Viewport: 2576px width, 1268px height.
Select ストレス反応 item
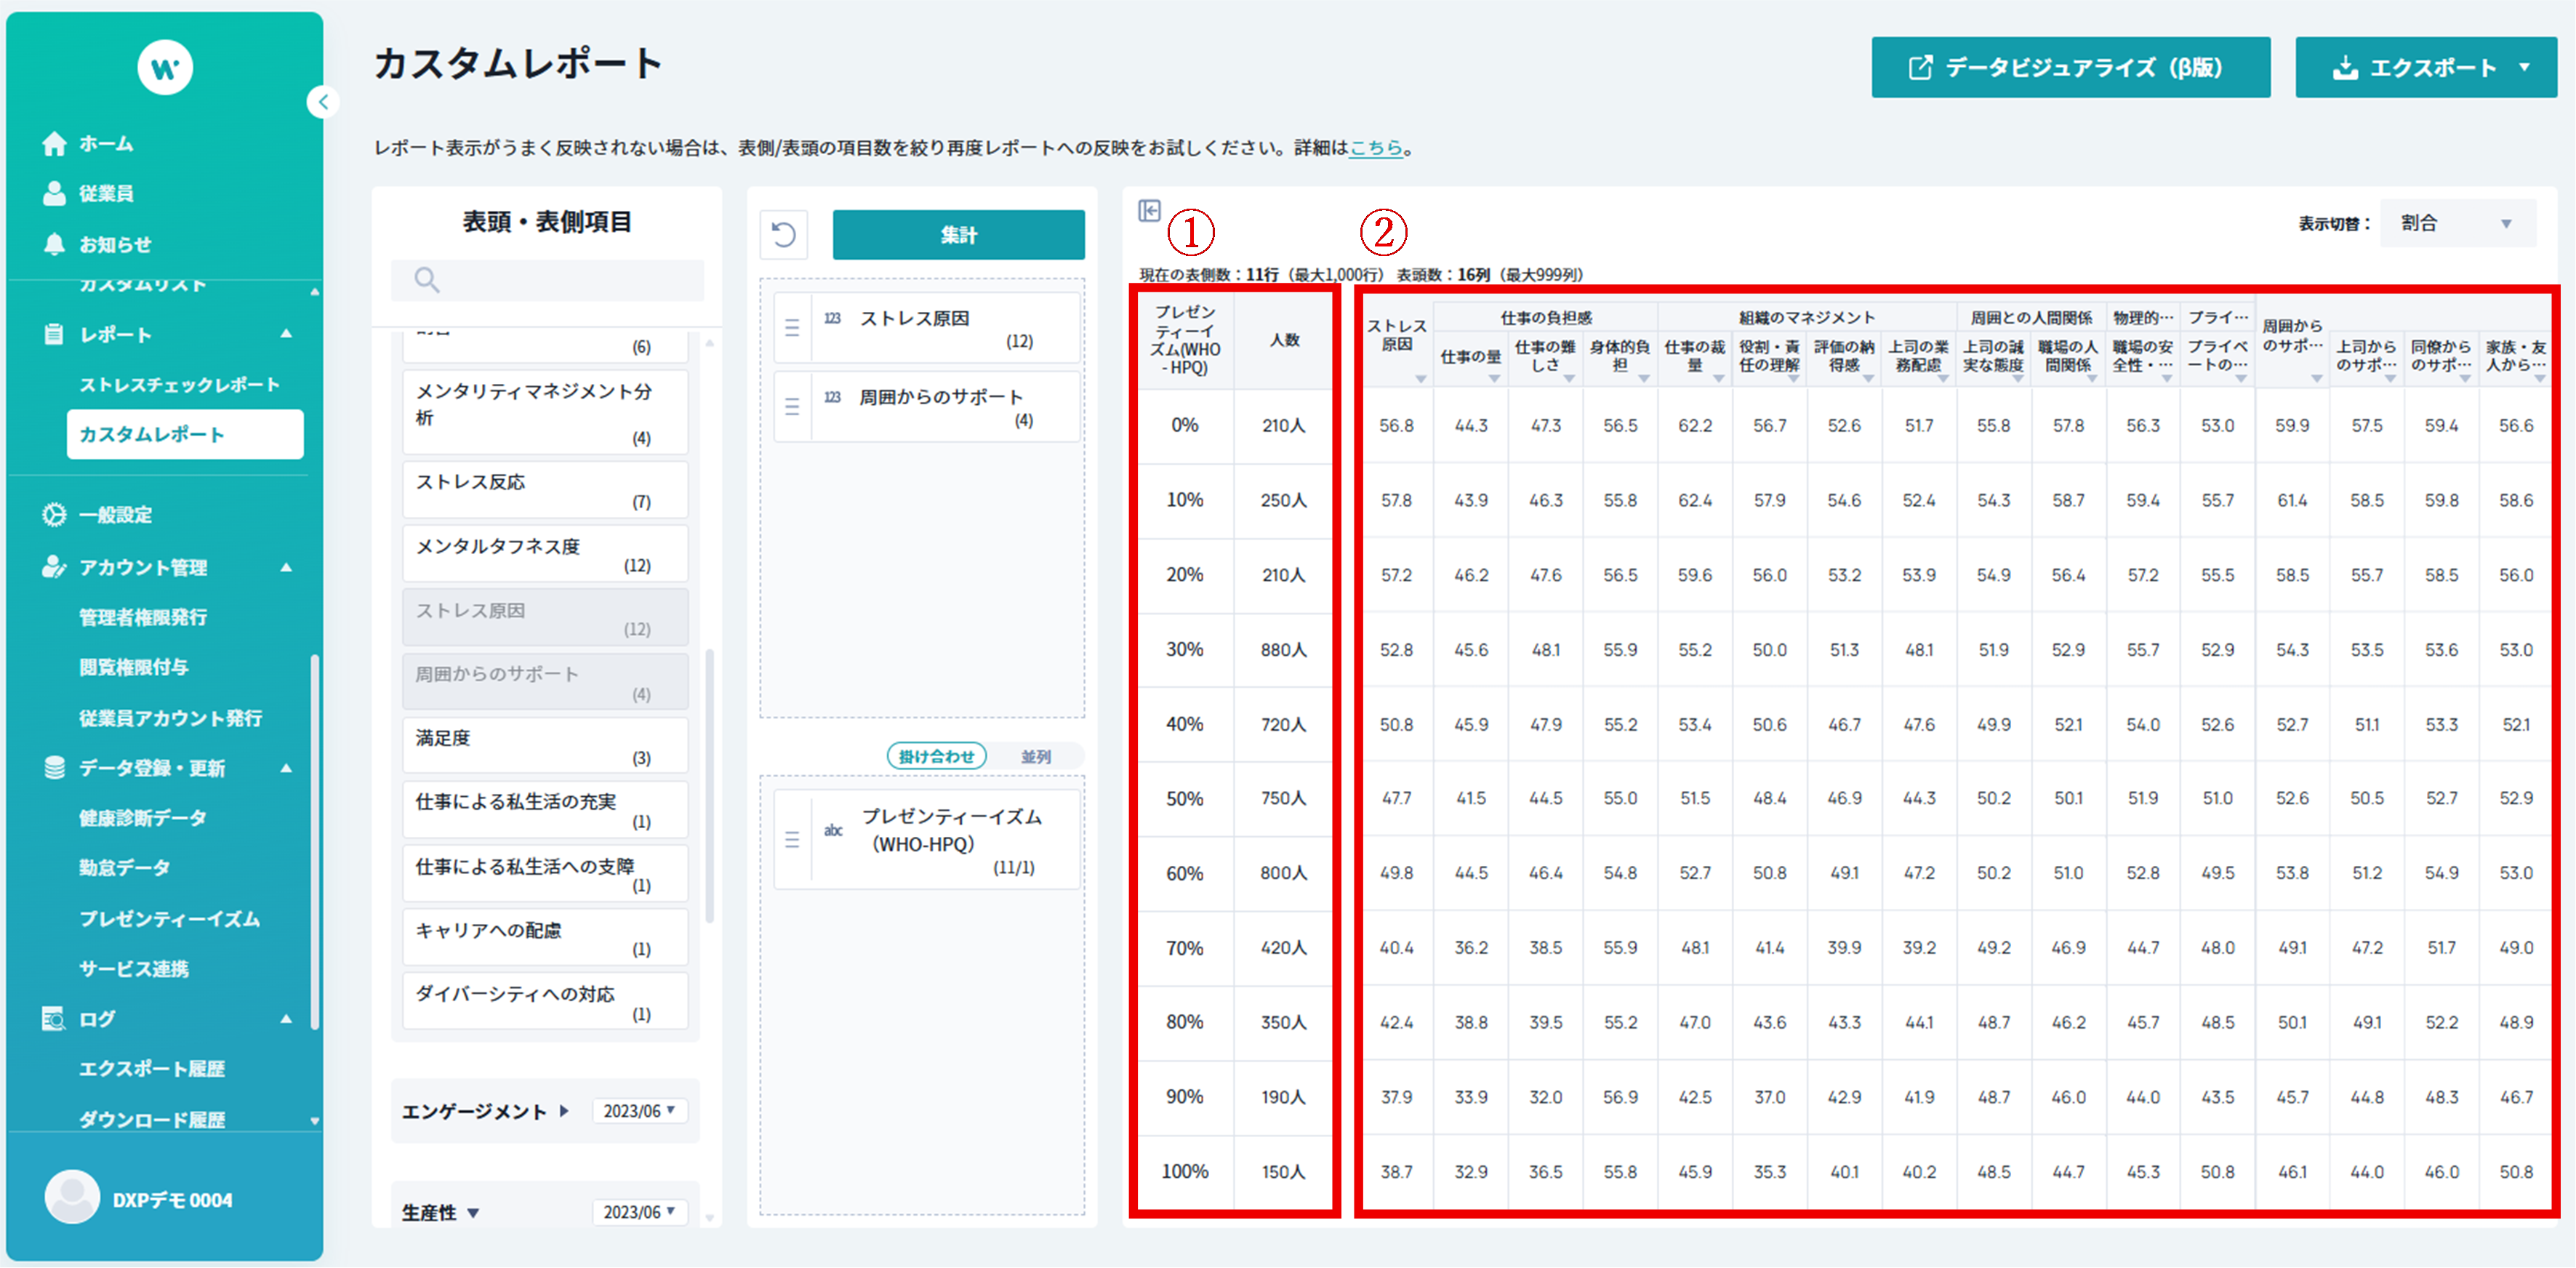click(x=546, y=490)
